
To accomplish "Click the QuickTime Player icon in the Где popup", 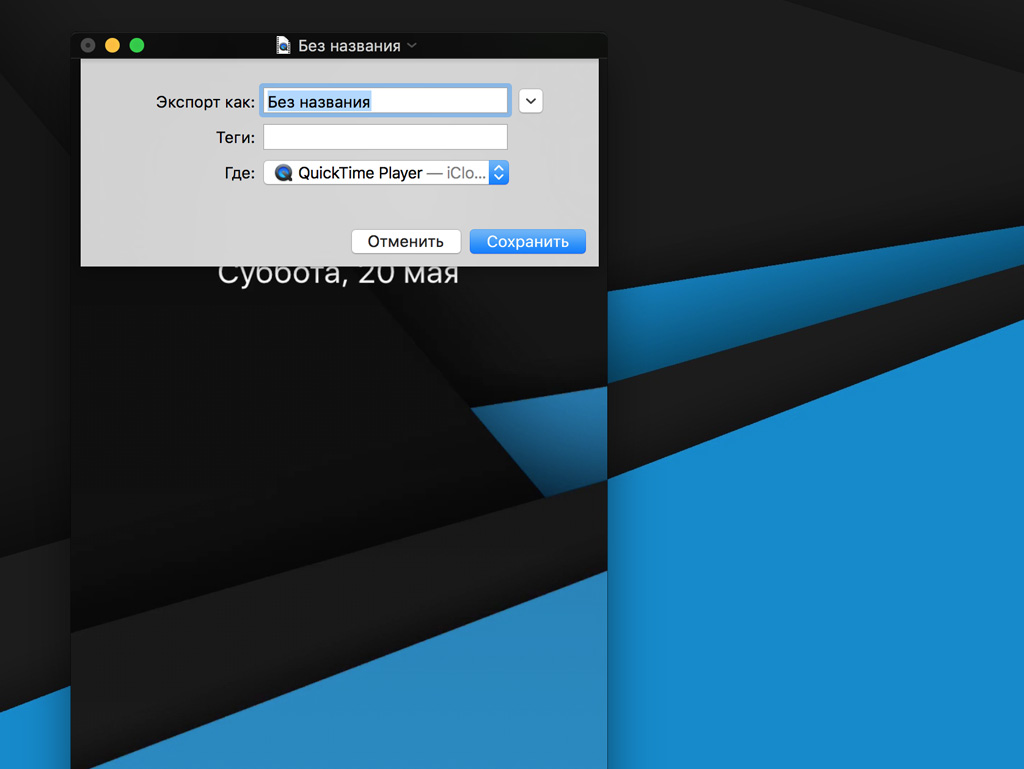I will 283,173.
